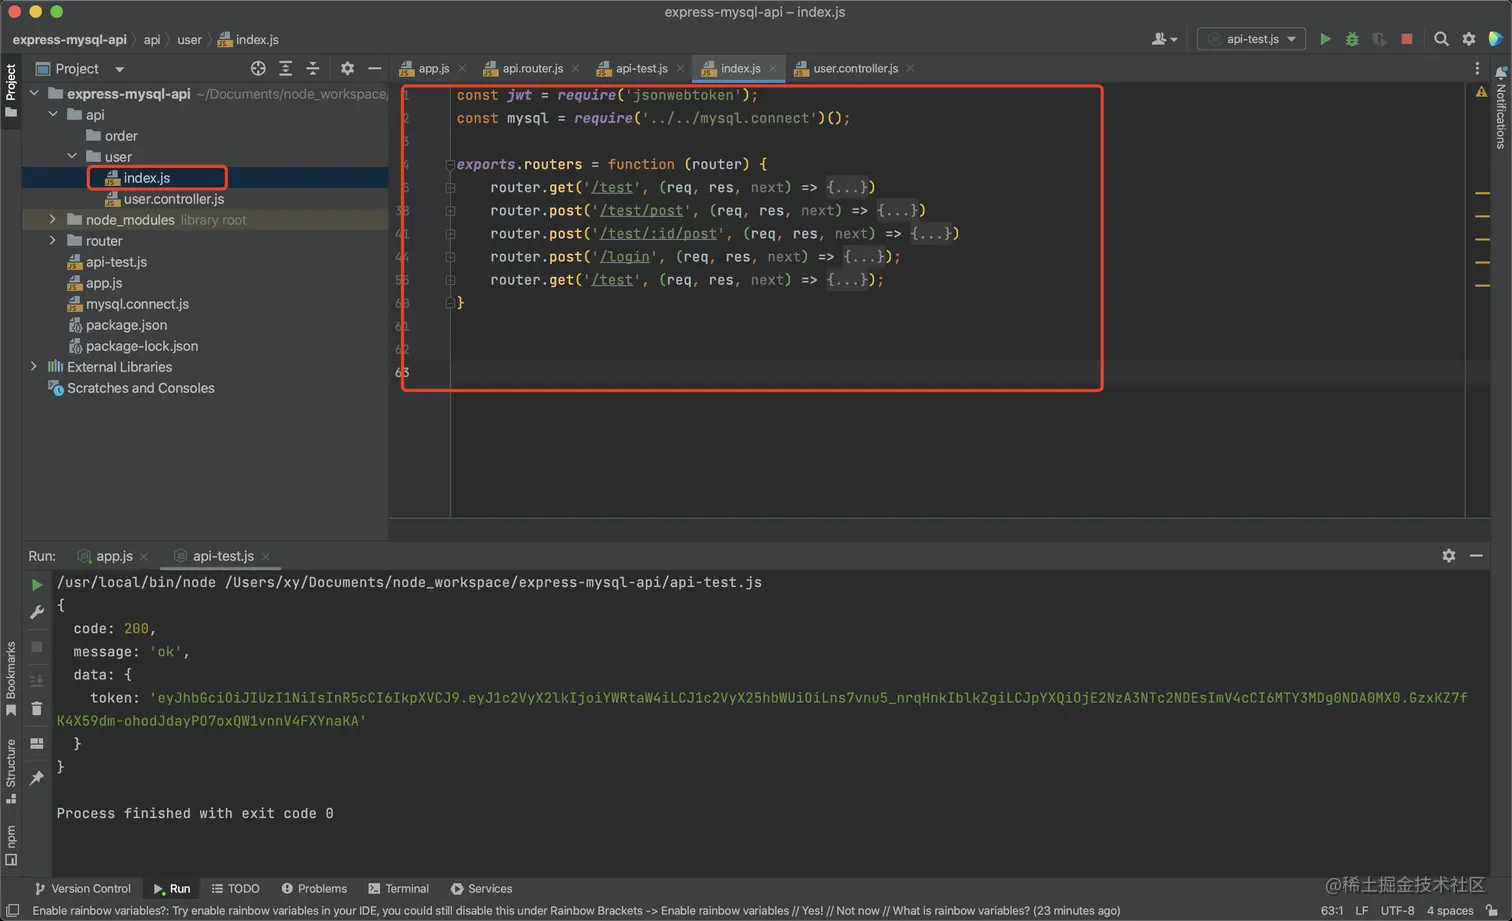Open Terminal tool window
The width and height of the screenshot is (1512, 921).
(x=398, y=888)
